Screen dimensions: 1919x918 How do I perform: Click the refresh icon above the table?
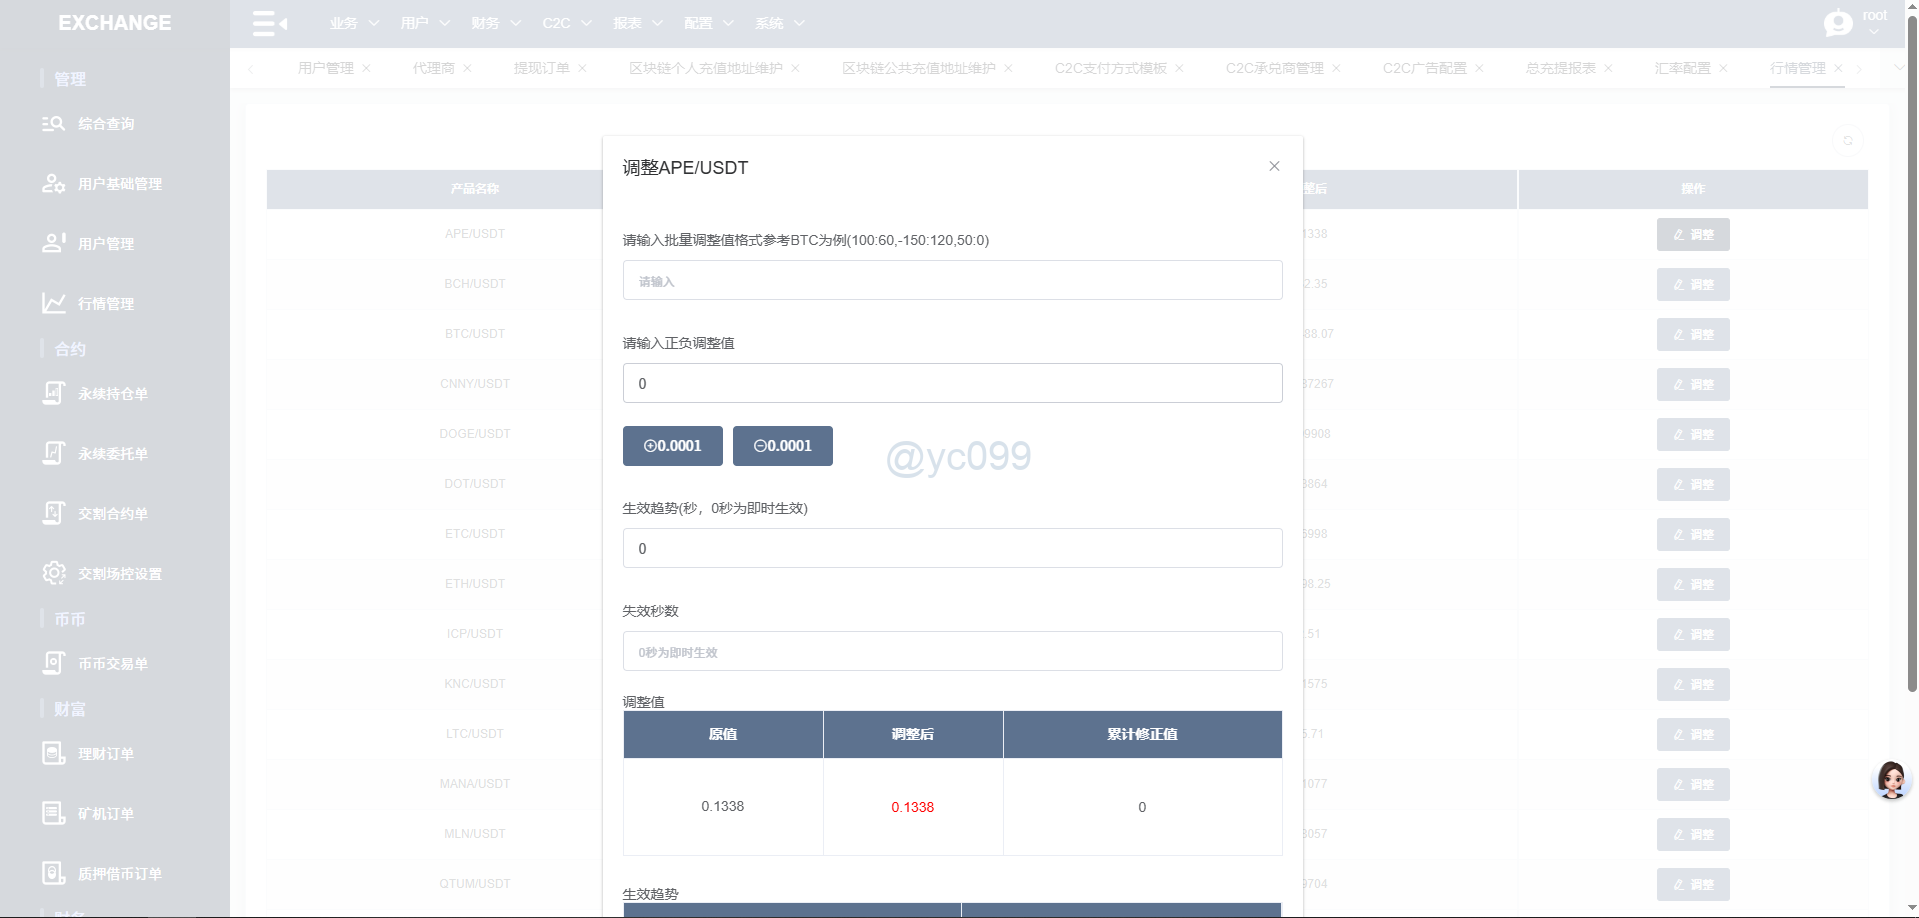click(1847, 141)
